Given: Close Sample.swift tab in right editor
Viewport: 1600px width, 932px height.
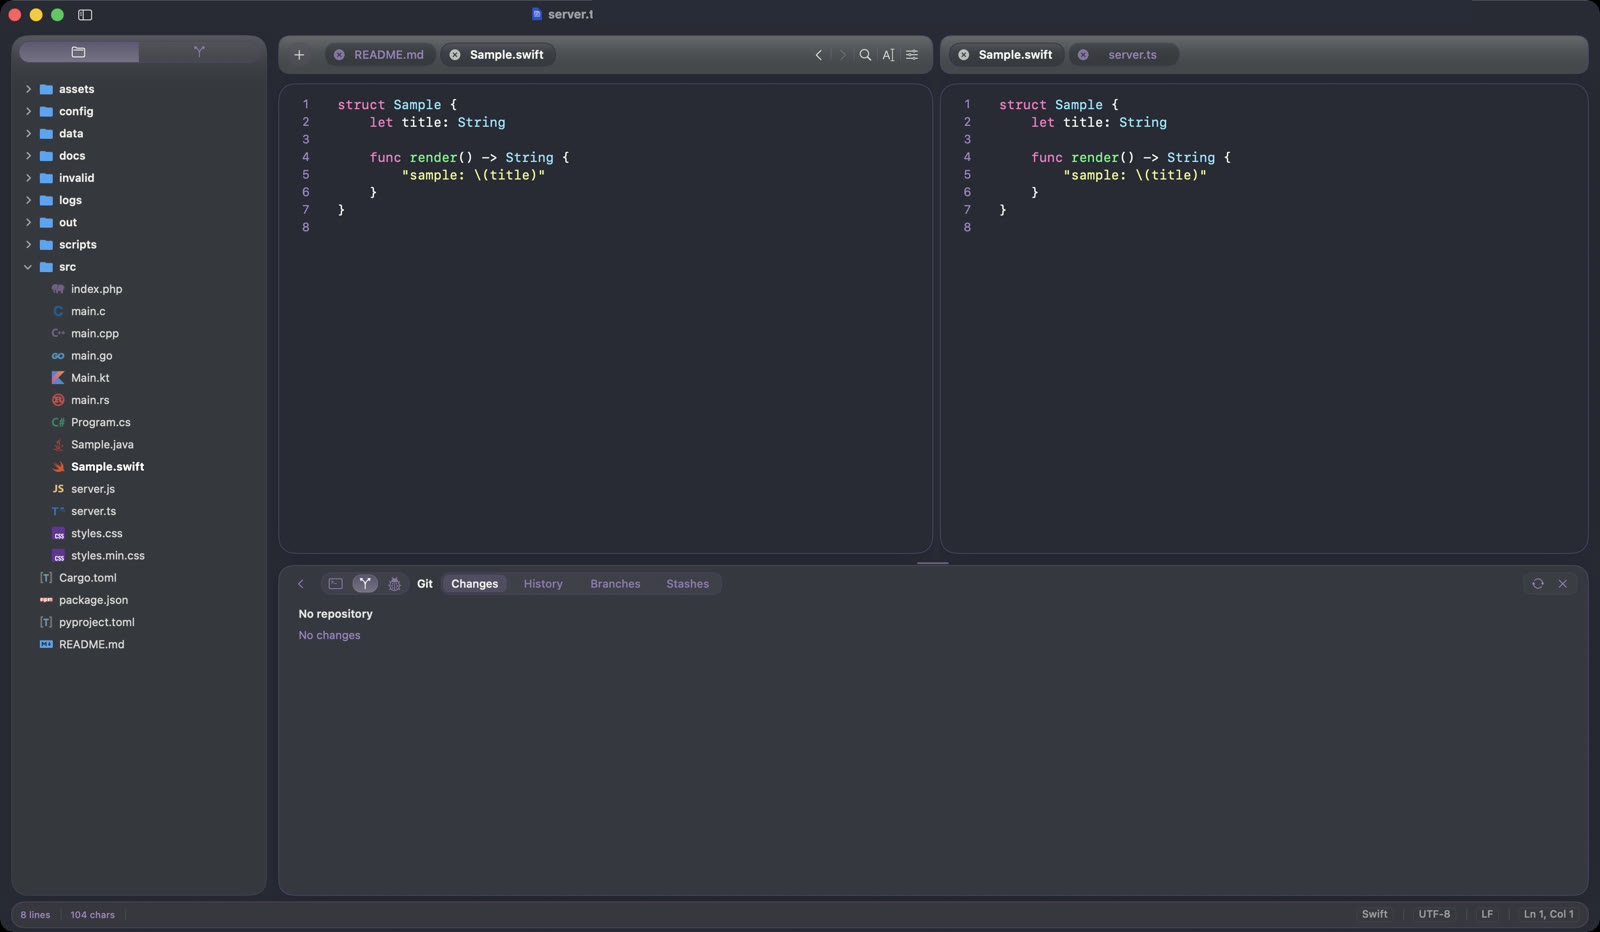Looking at the screenshot, I should click(x=964, y=55).
